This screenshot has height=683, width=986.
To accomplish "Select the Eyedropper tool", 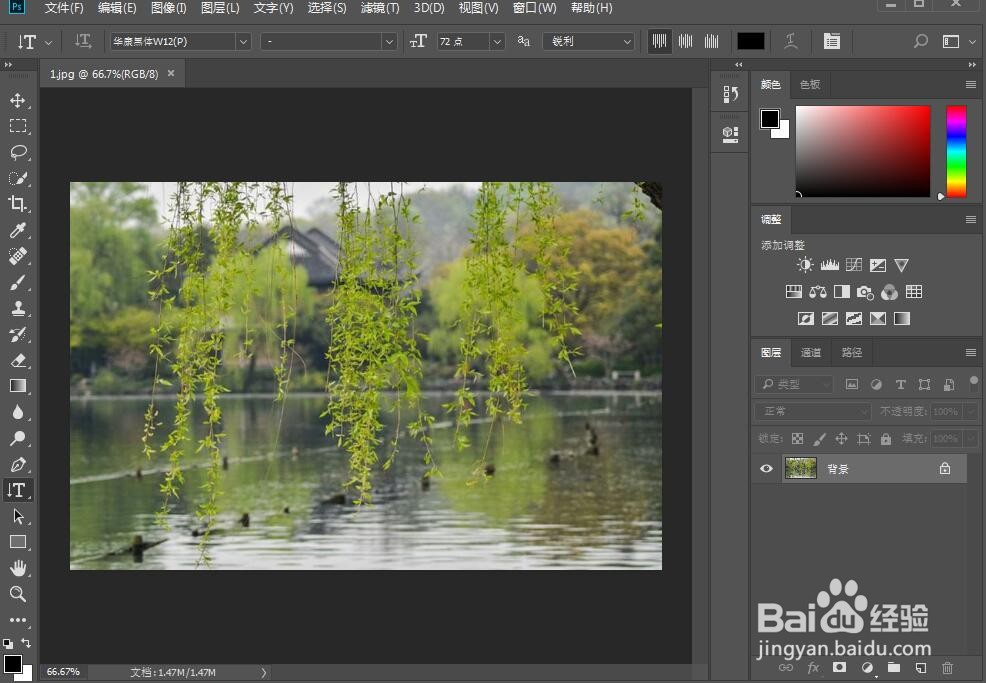I will click(x=18, y=230).
